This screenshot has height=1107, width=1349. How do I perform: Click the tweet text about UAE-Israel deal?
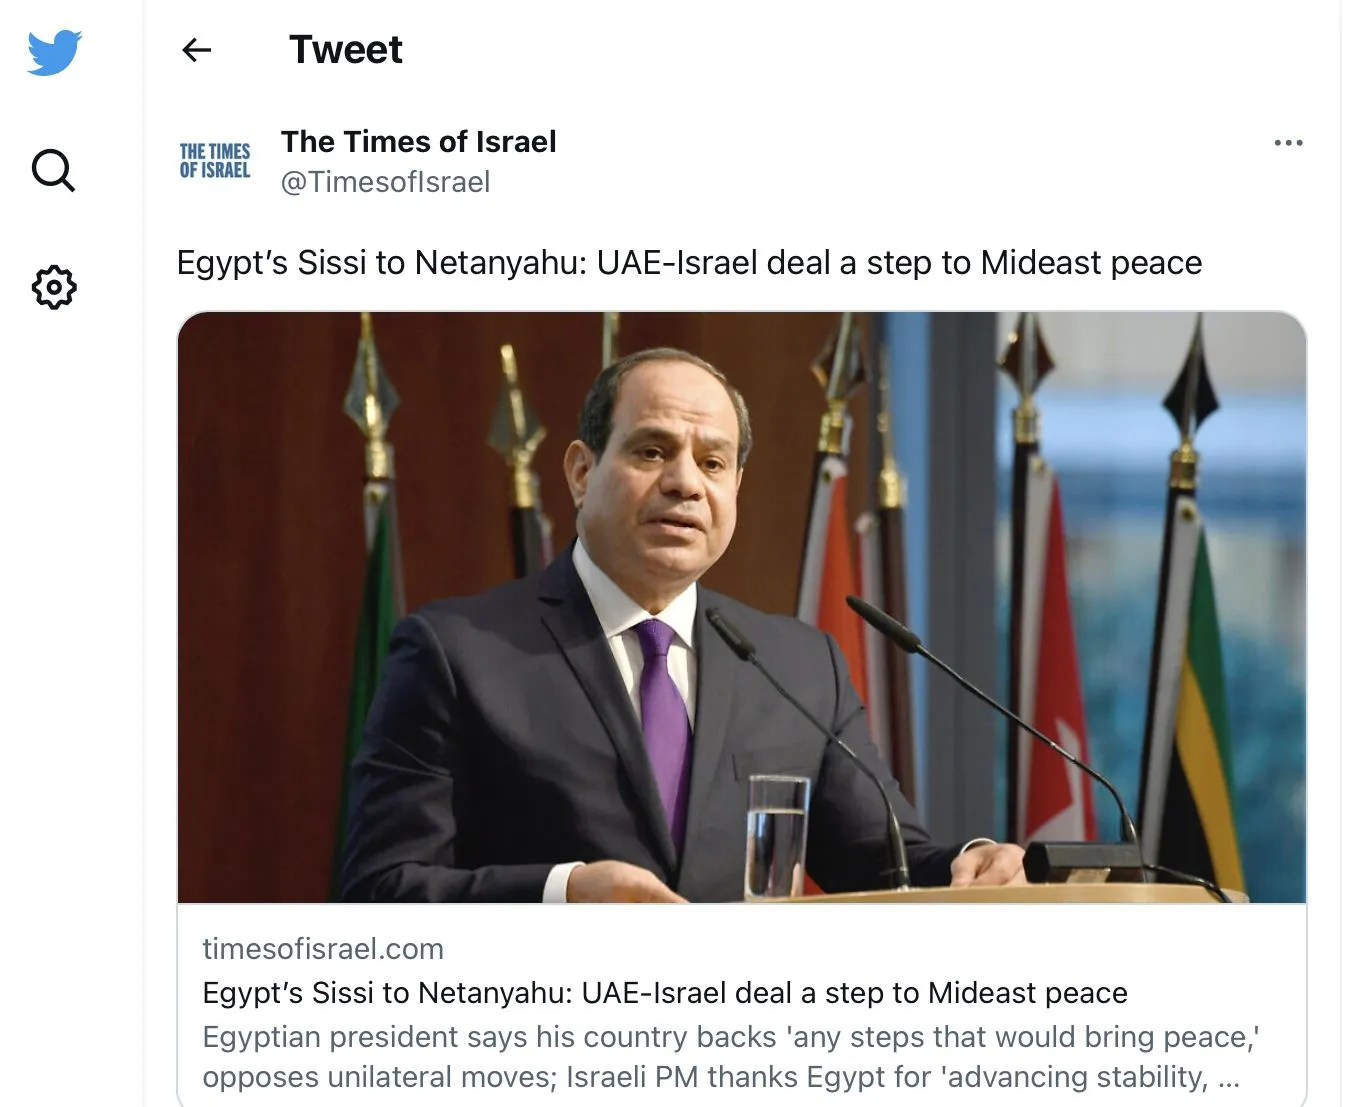click(689, 263)
